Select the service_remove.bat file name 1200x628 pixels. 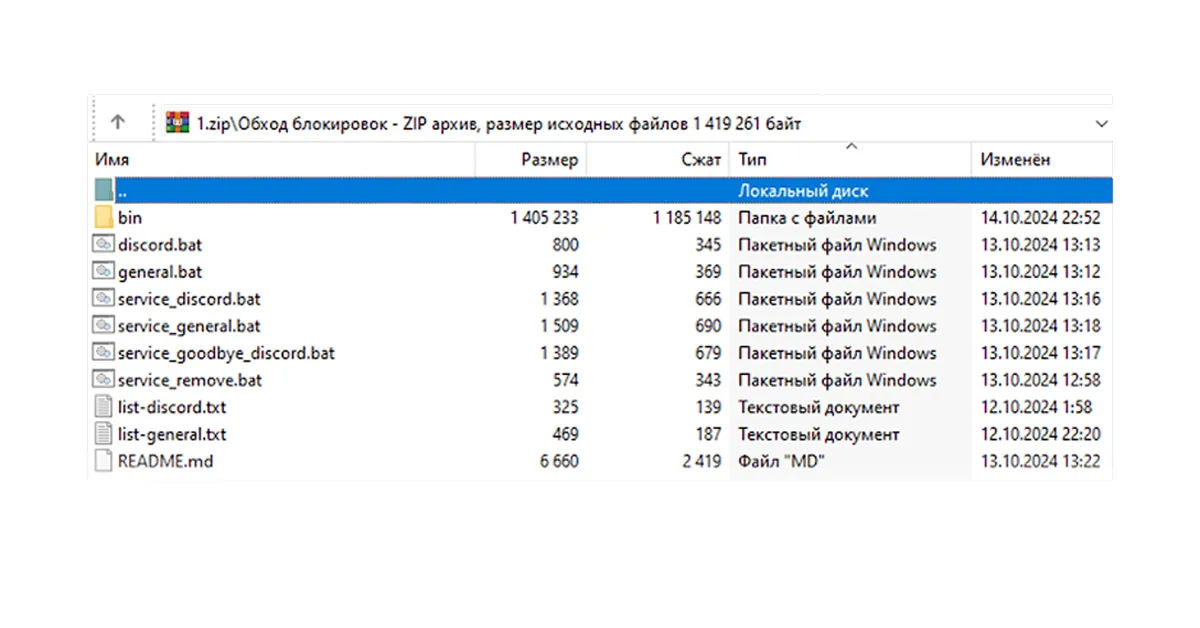click(190, 380)
